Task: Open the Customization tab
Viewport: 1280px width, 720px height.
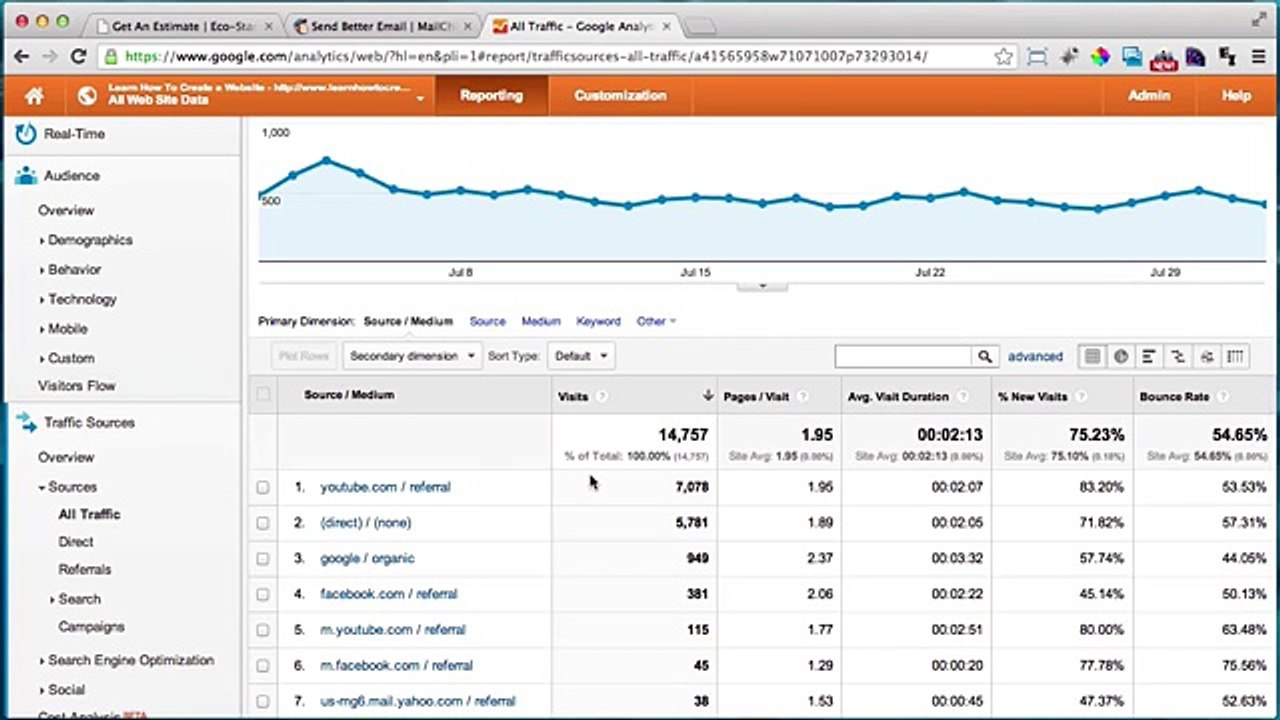Action: 620,96
